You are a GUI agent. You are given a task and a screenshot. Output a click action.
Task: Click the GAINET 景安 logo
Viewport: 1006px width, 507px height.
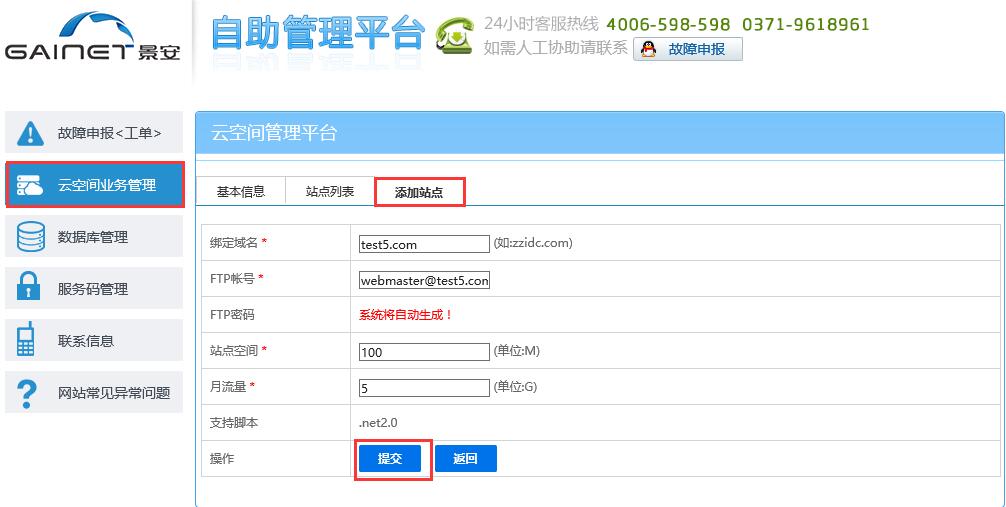[92, 37]
